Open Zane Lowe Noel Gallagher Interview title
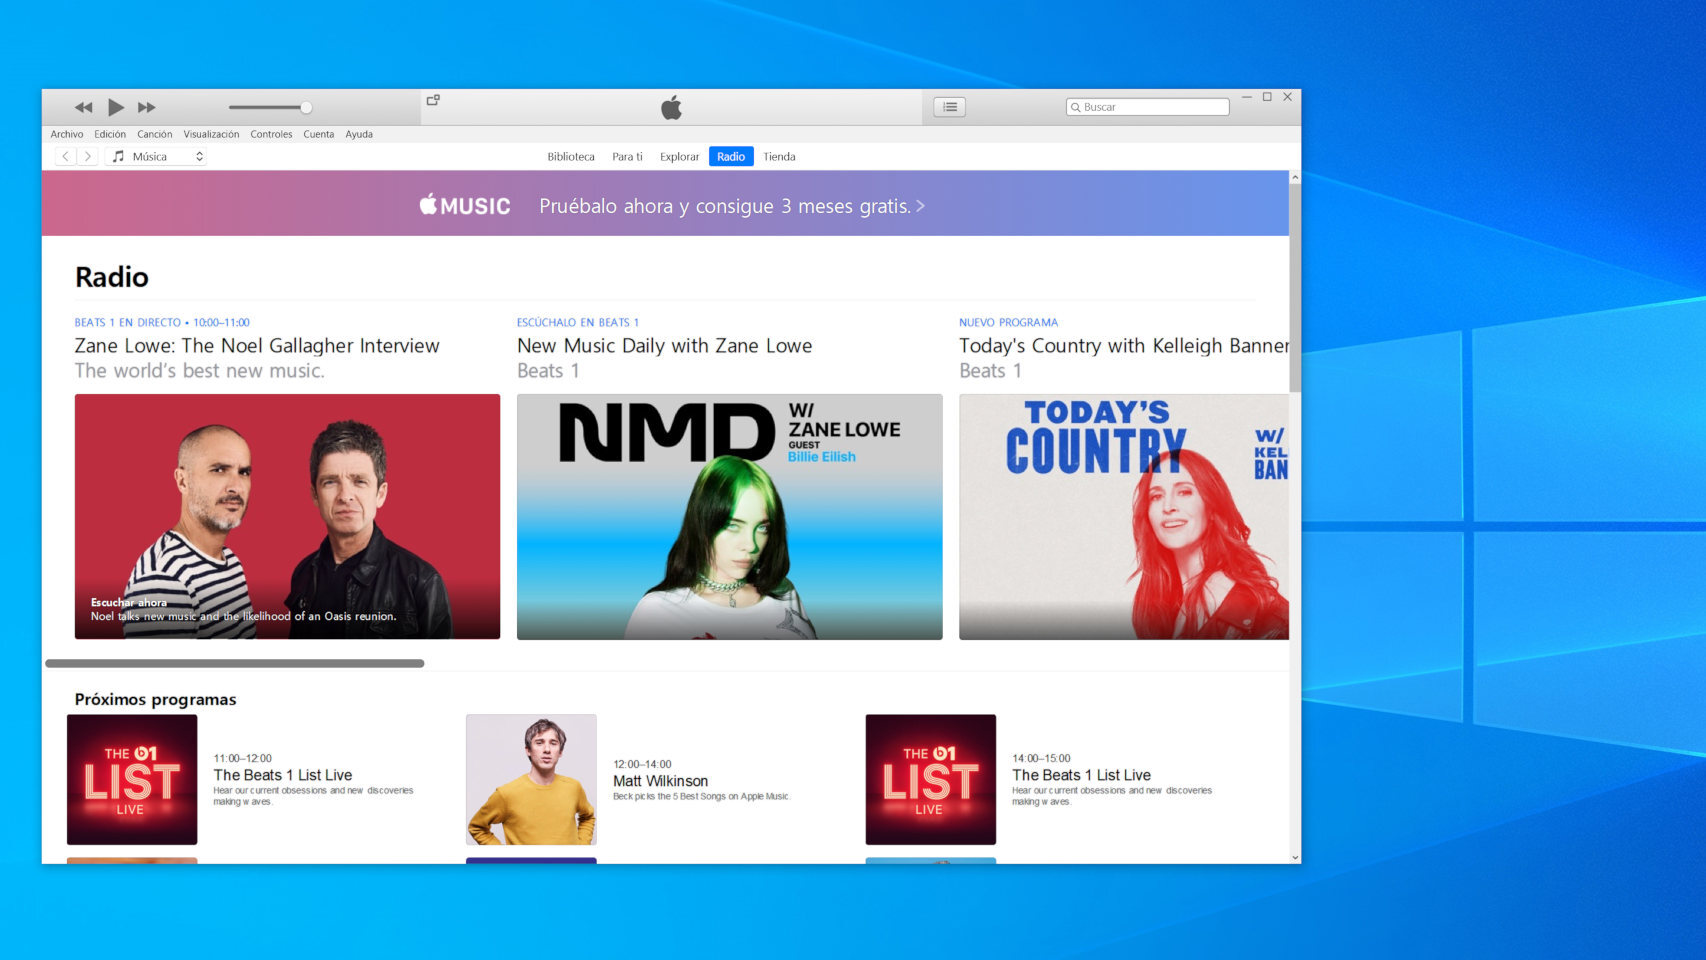The width and height of the screenshot is (1706, 960). tap(257, 346)
